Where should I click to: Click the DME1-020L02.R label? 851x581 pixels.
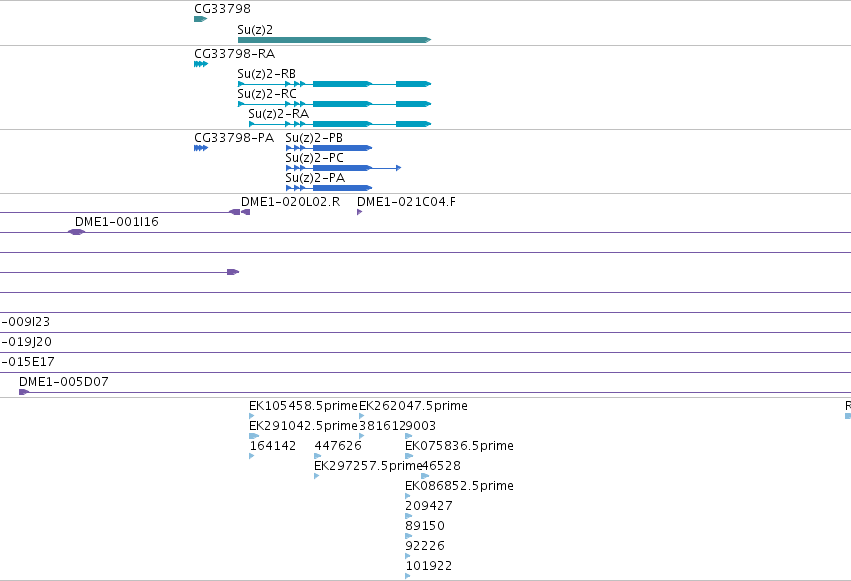pyautogui.click(x=290, y=202)
